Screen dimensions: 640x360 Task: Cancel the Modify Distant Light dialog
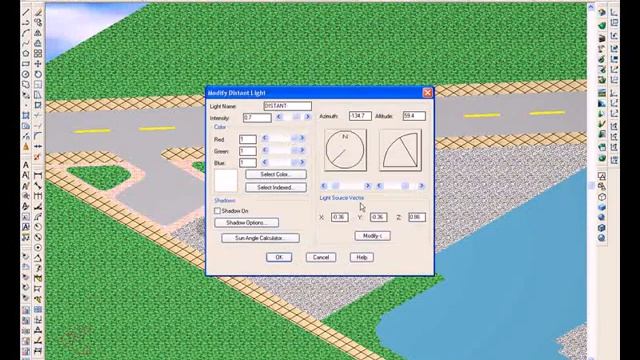[321, 257]
